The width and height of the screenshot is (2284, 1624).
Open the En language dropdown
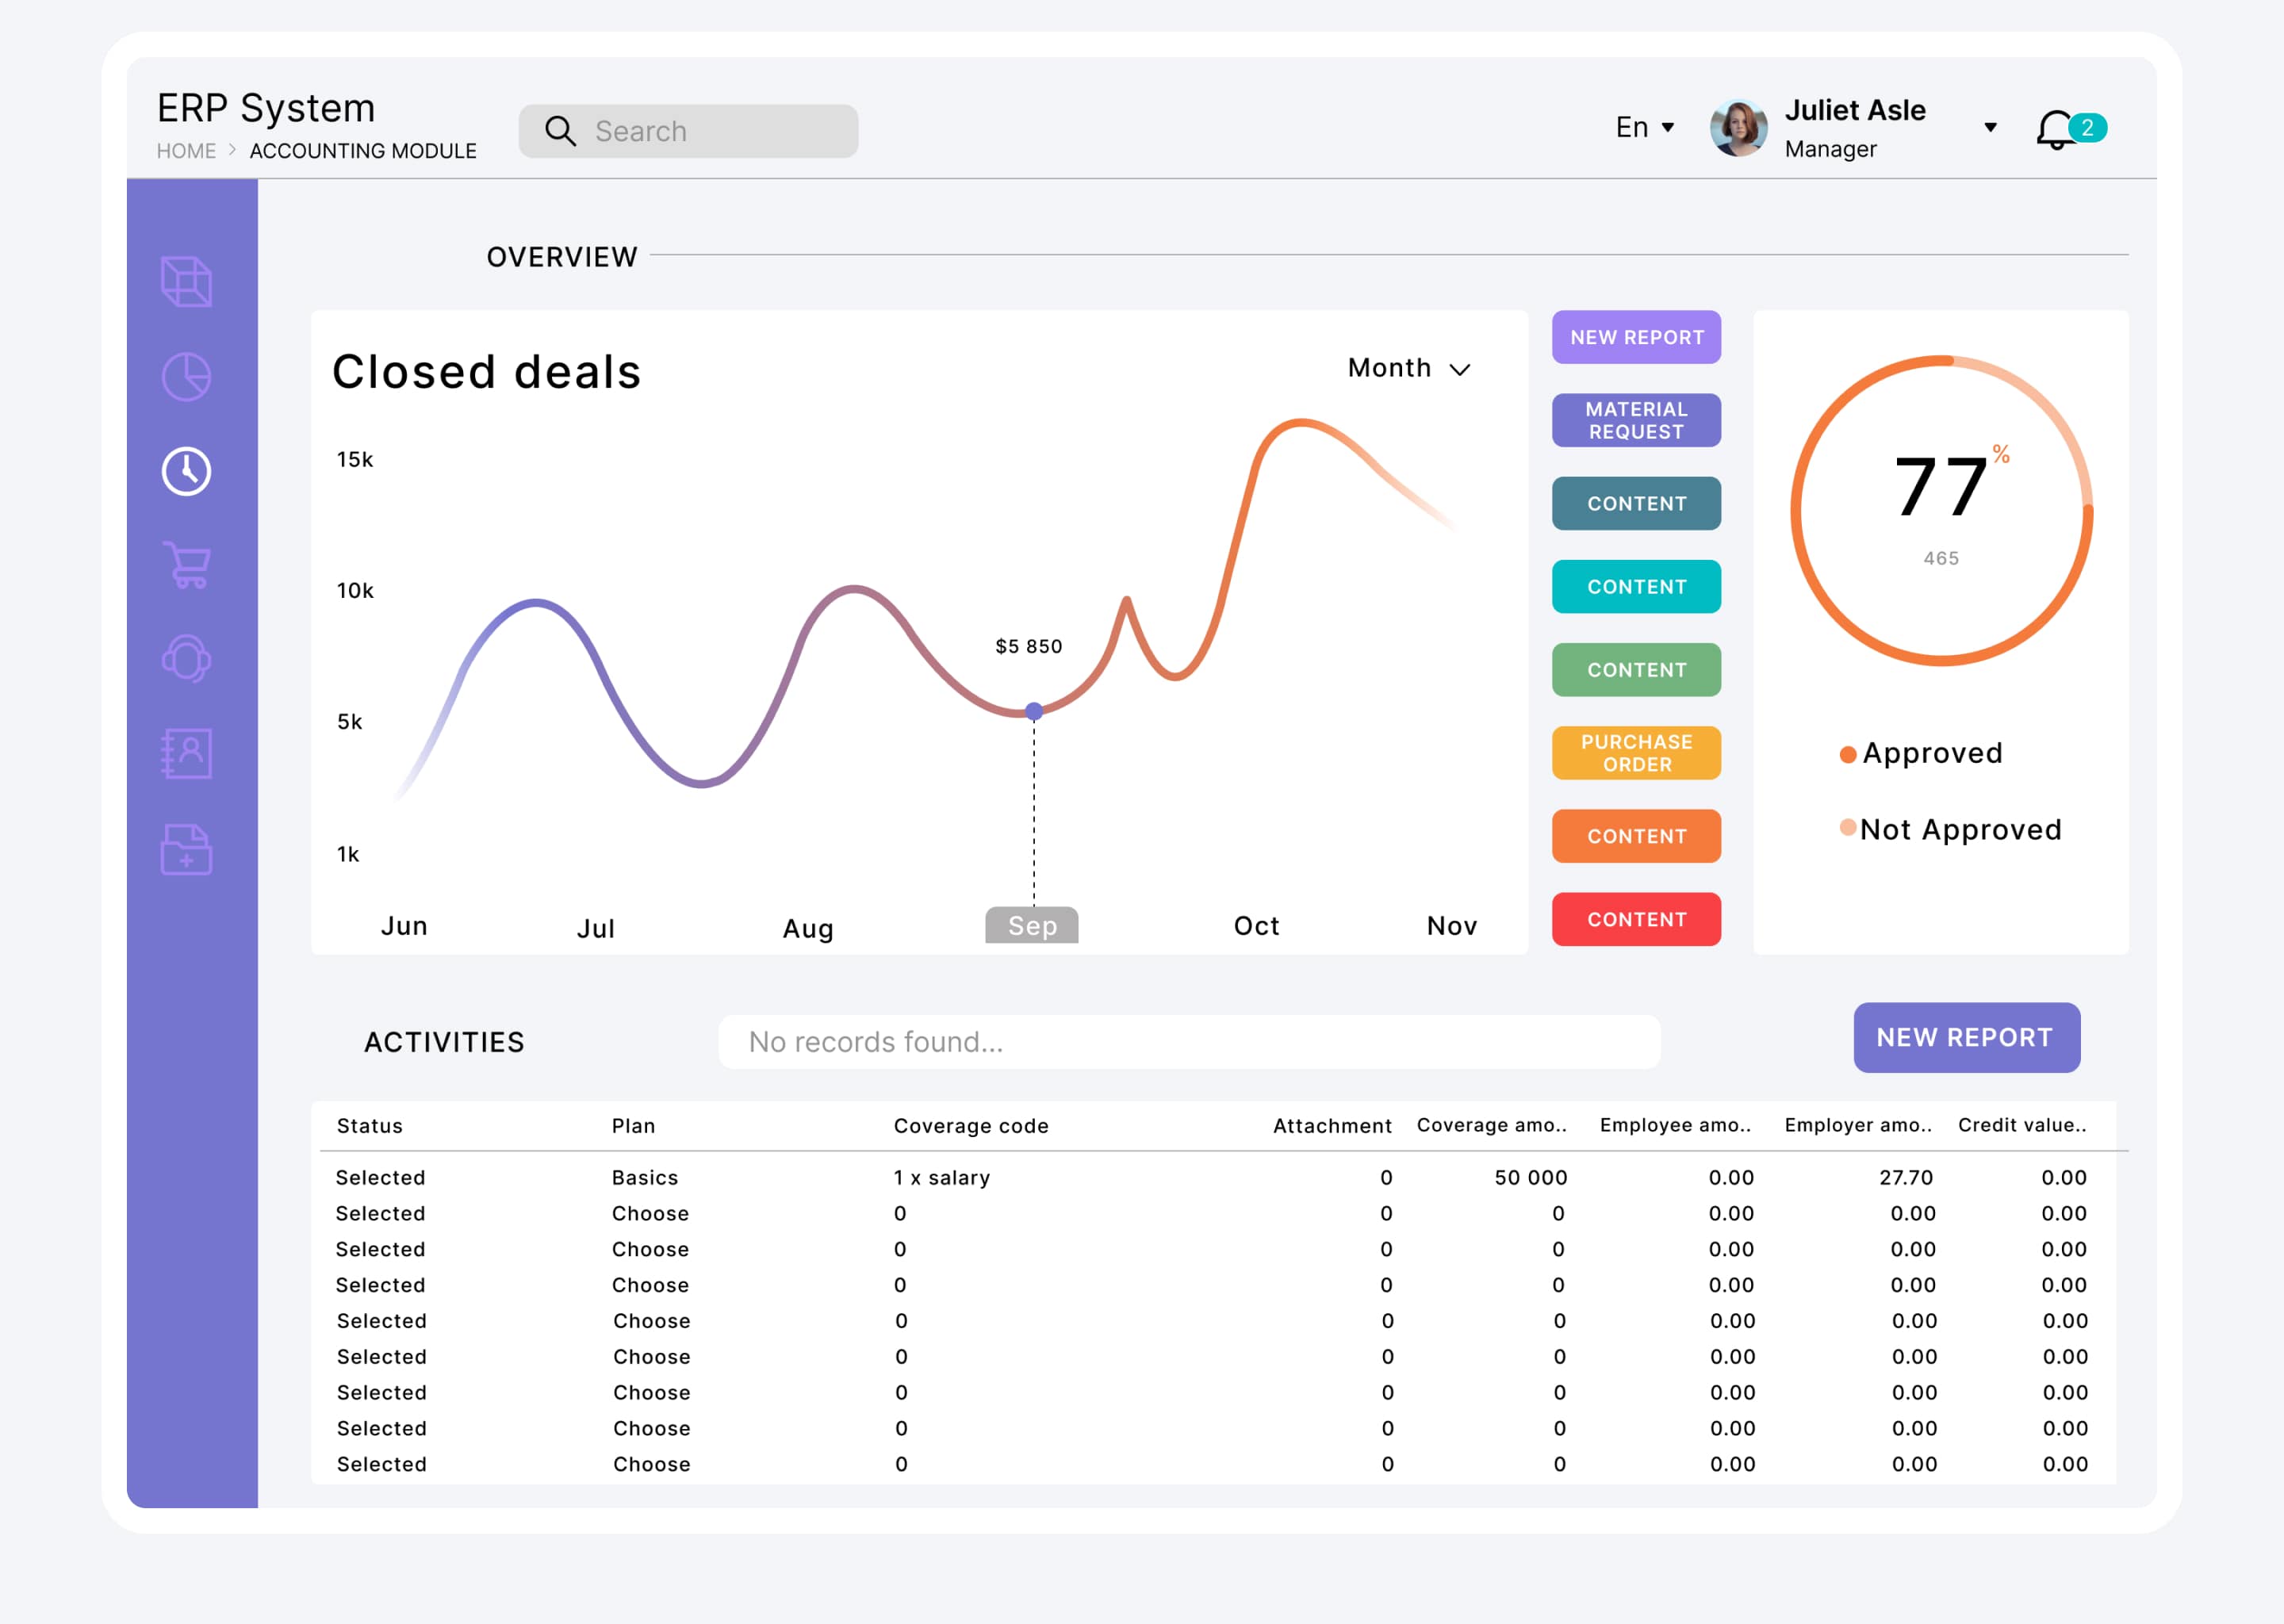click(x=1644, y=127)
